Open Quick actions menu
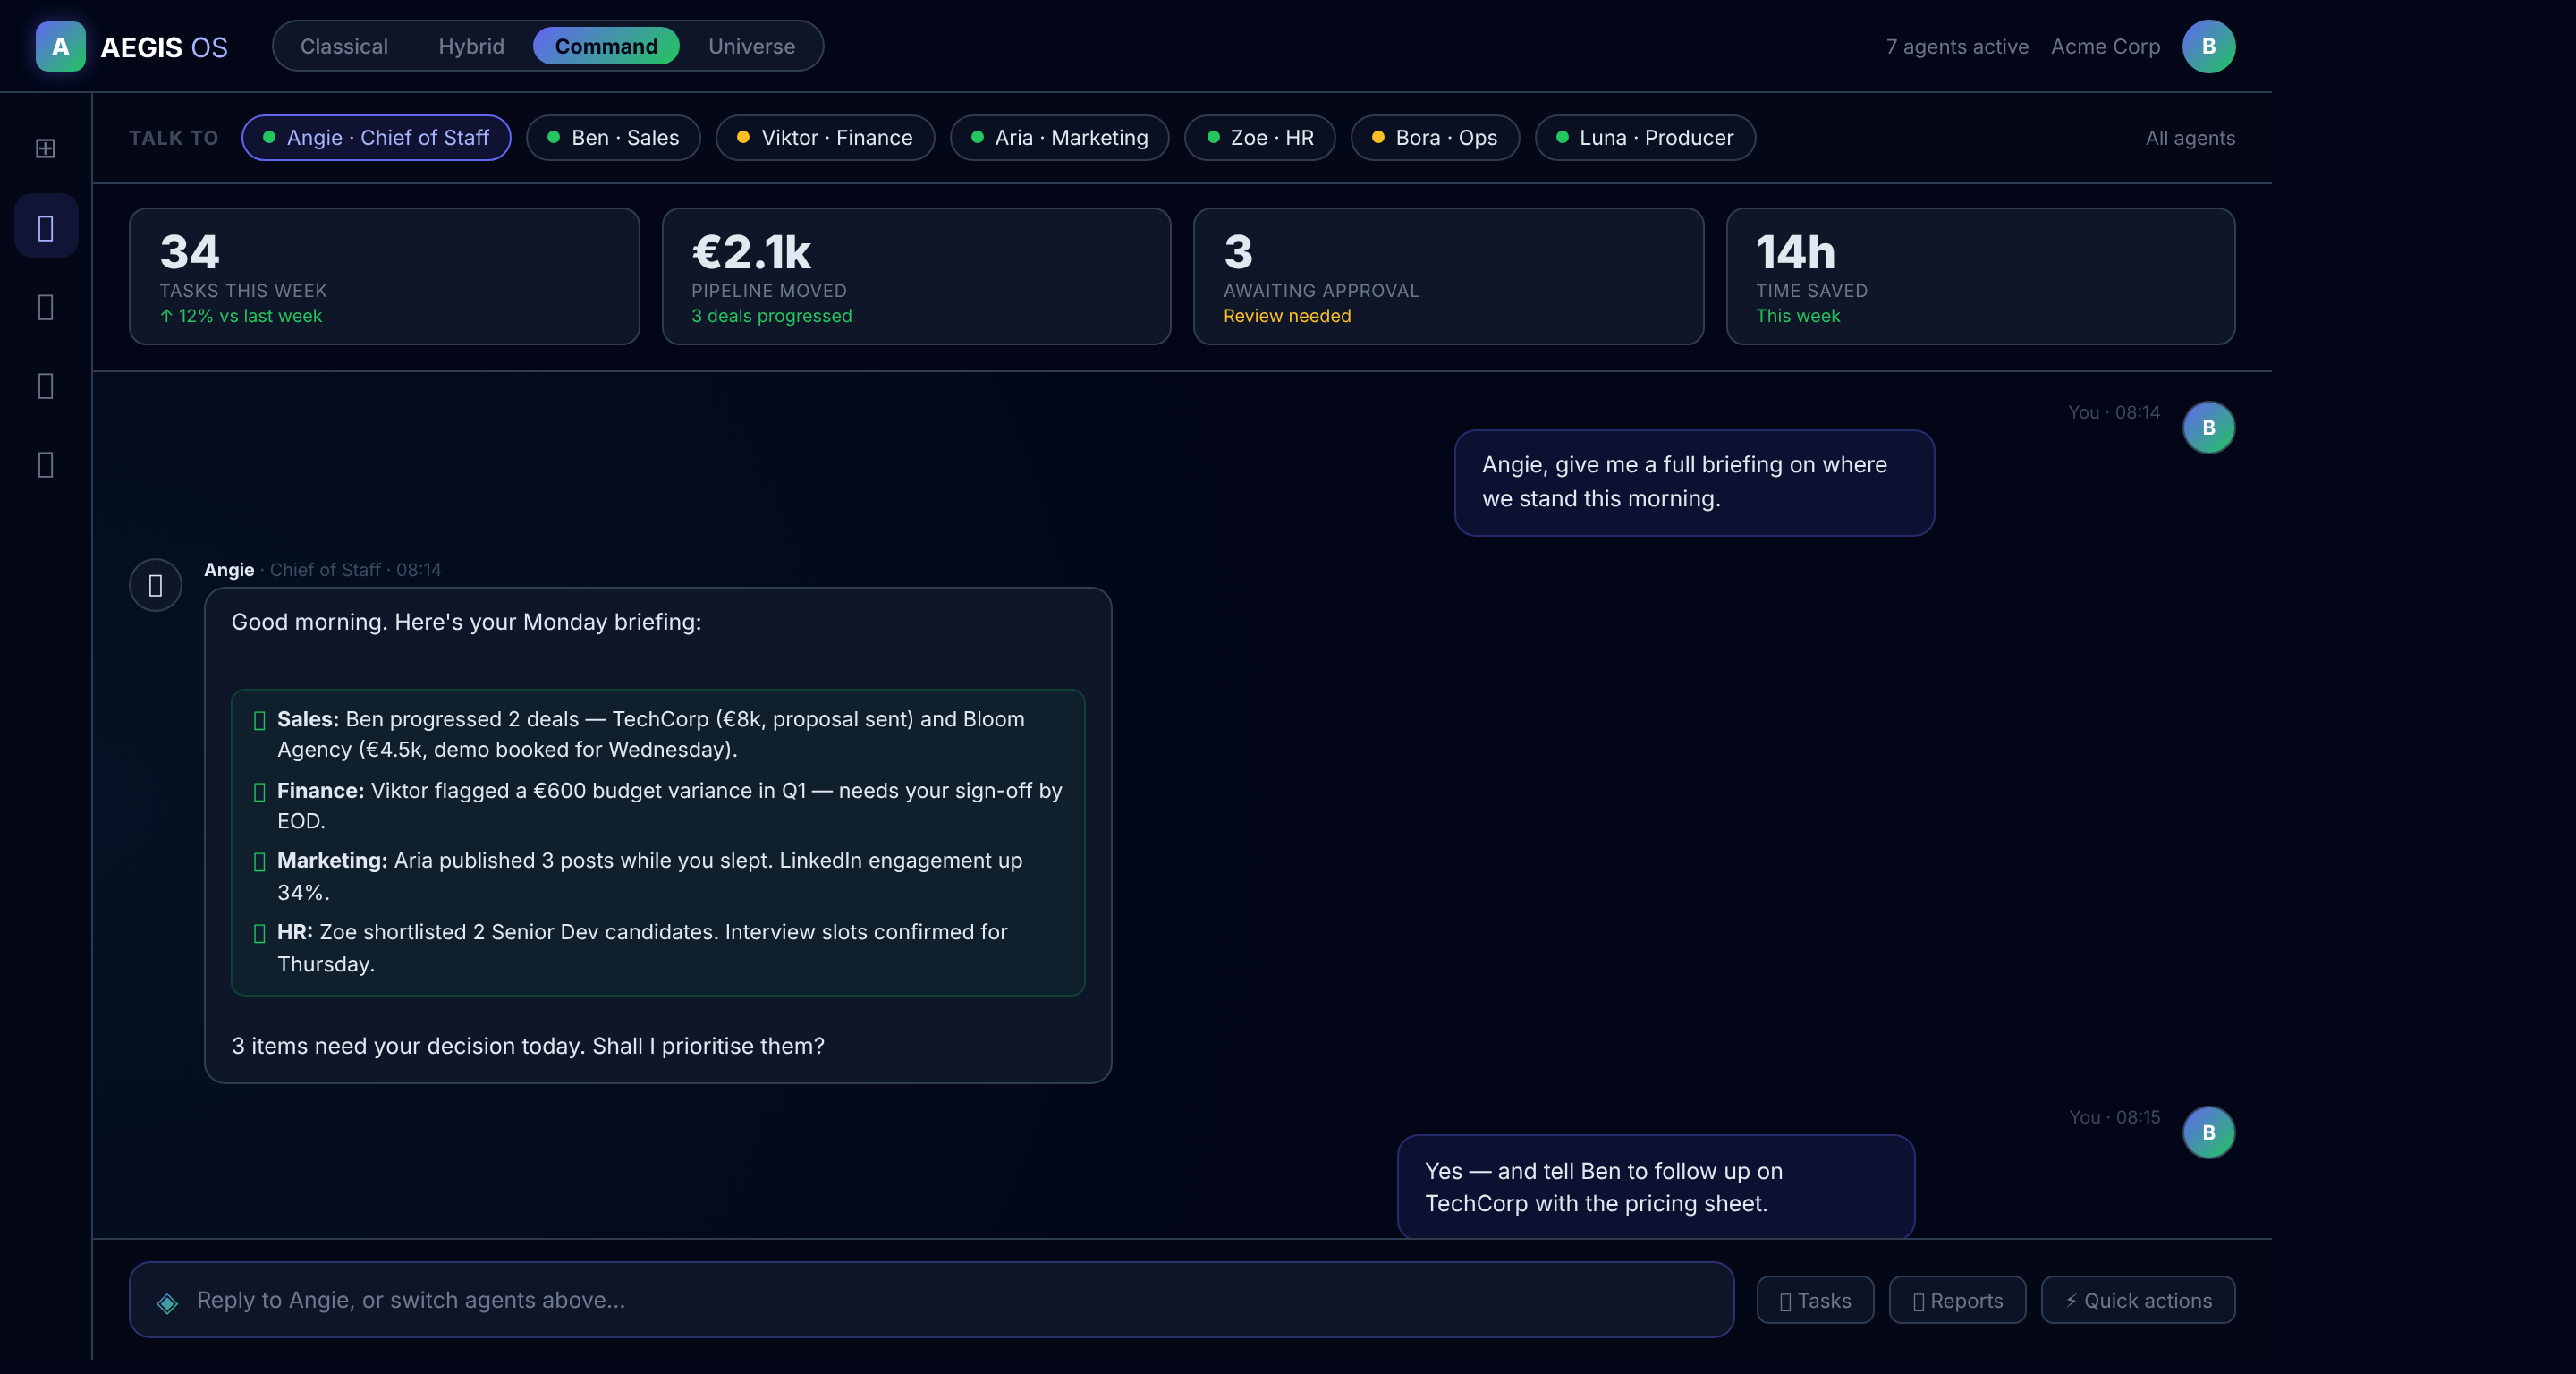The width and height of the screenshot is (2576, 1374). pyautogui.click(x=2137, y=1300)
